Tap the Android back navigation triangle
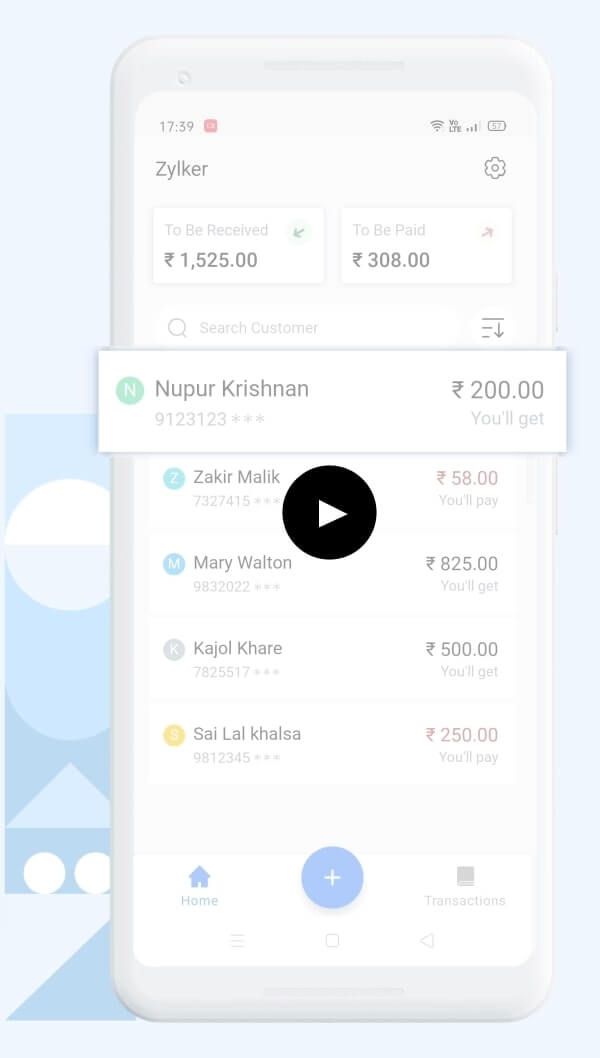Viewport: 600px width, 1058px height. (x=427, y=940)
